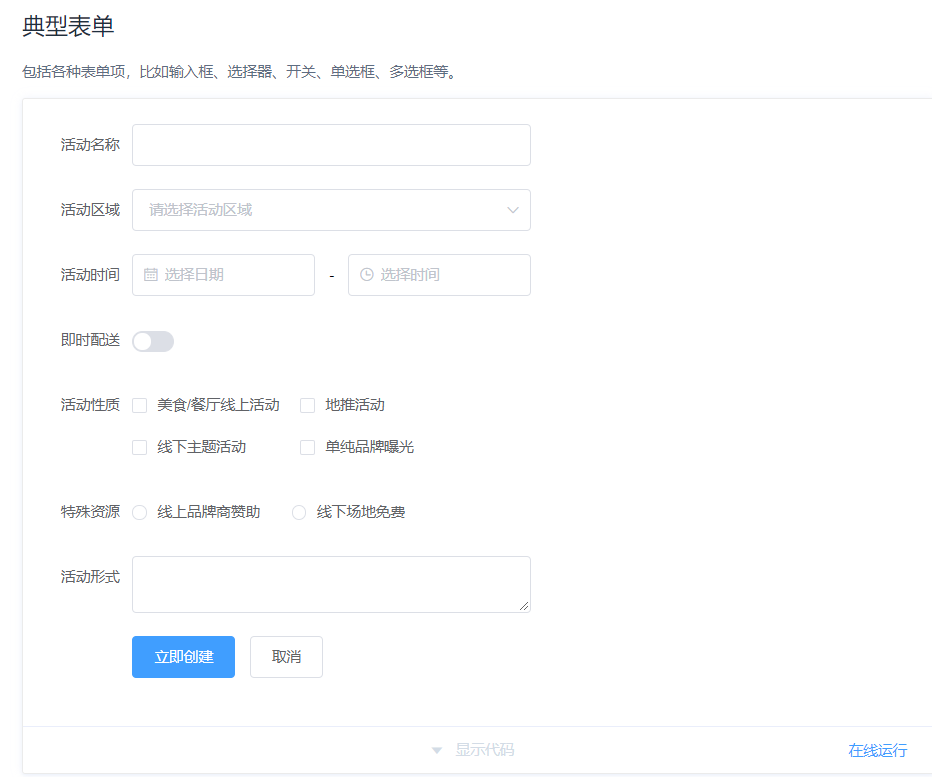
Task: Click the chevron icon beside 显示代码
Action: [437, 749]
